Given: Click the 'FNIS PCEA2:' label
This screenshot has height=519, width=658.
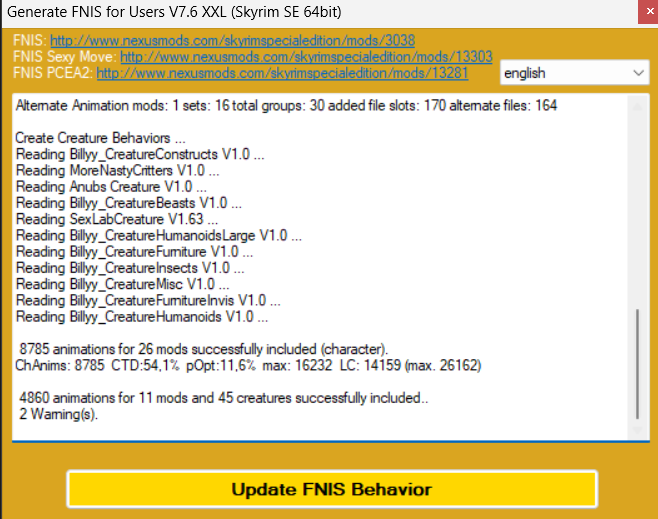Looking at the screenshot, I should 53,73.
